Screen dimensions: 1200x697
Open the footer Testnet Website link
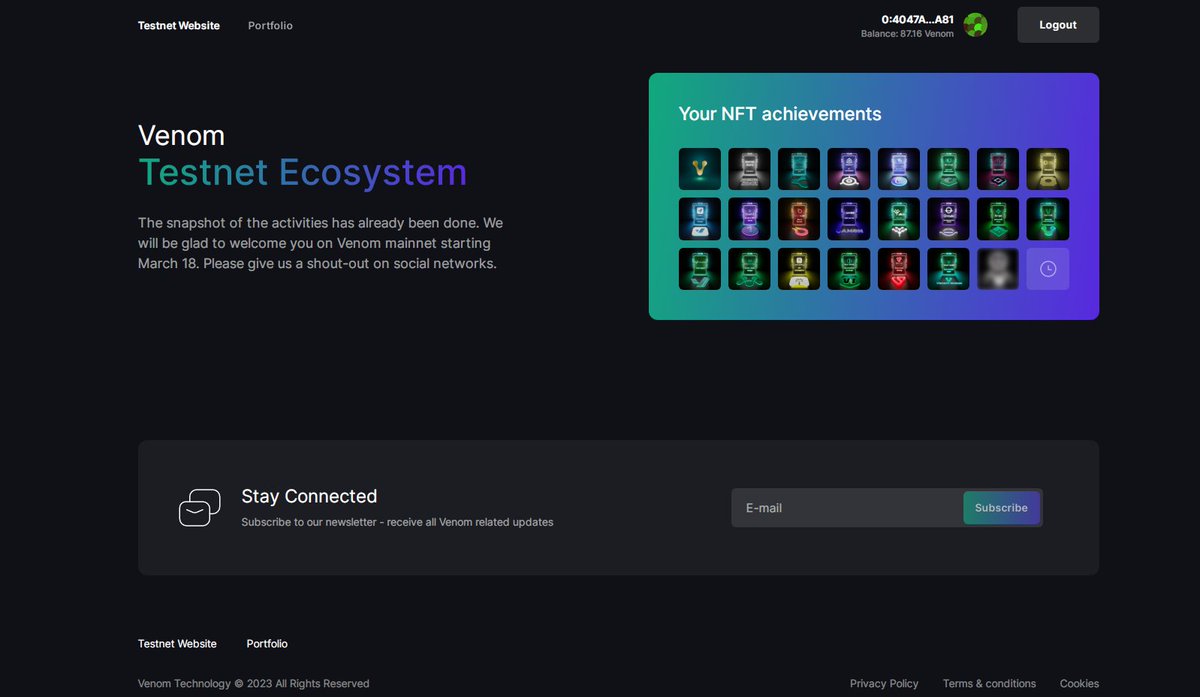coord(177,644)
